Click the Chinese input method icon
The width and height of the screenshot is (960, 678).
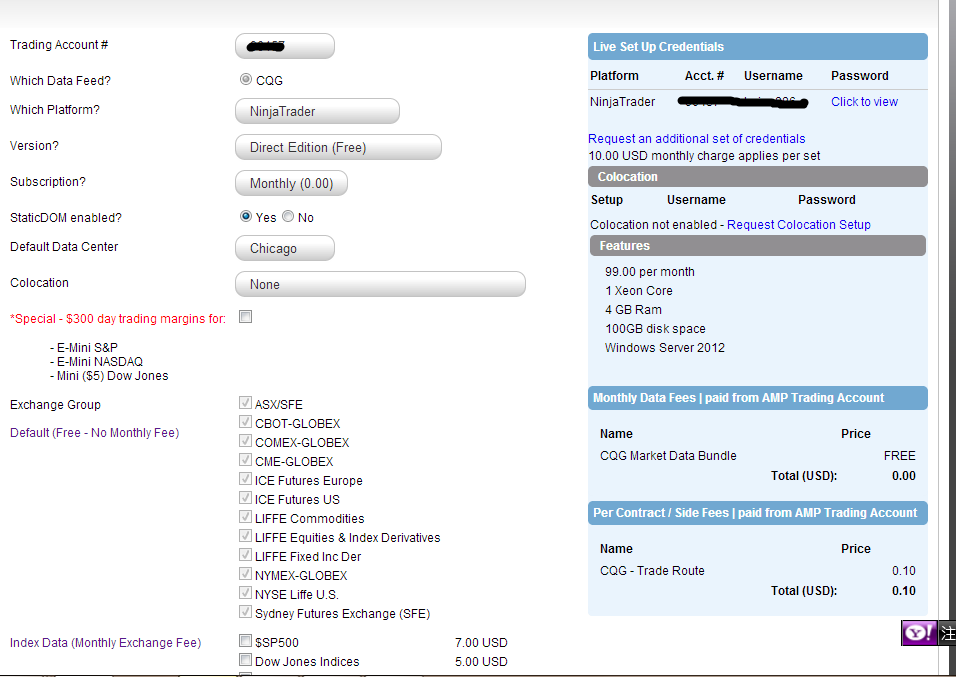[948, 633]
